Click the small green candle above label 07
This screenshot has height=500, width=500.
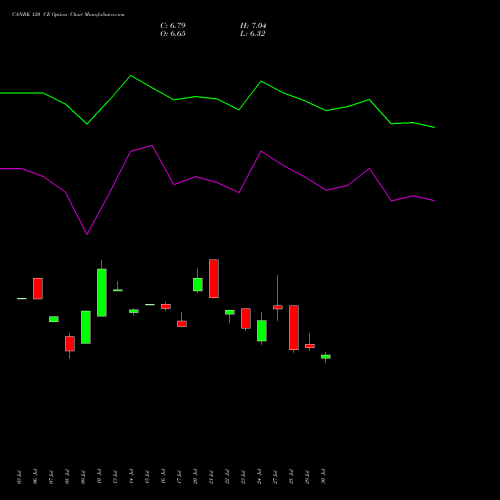pos(54,319)
